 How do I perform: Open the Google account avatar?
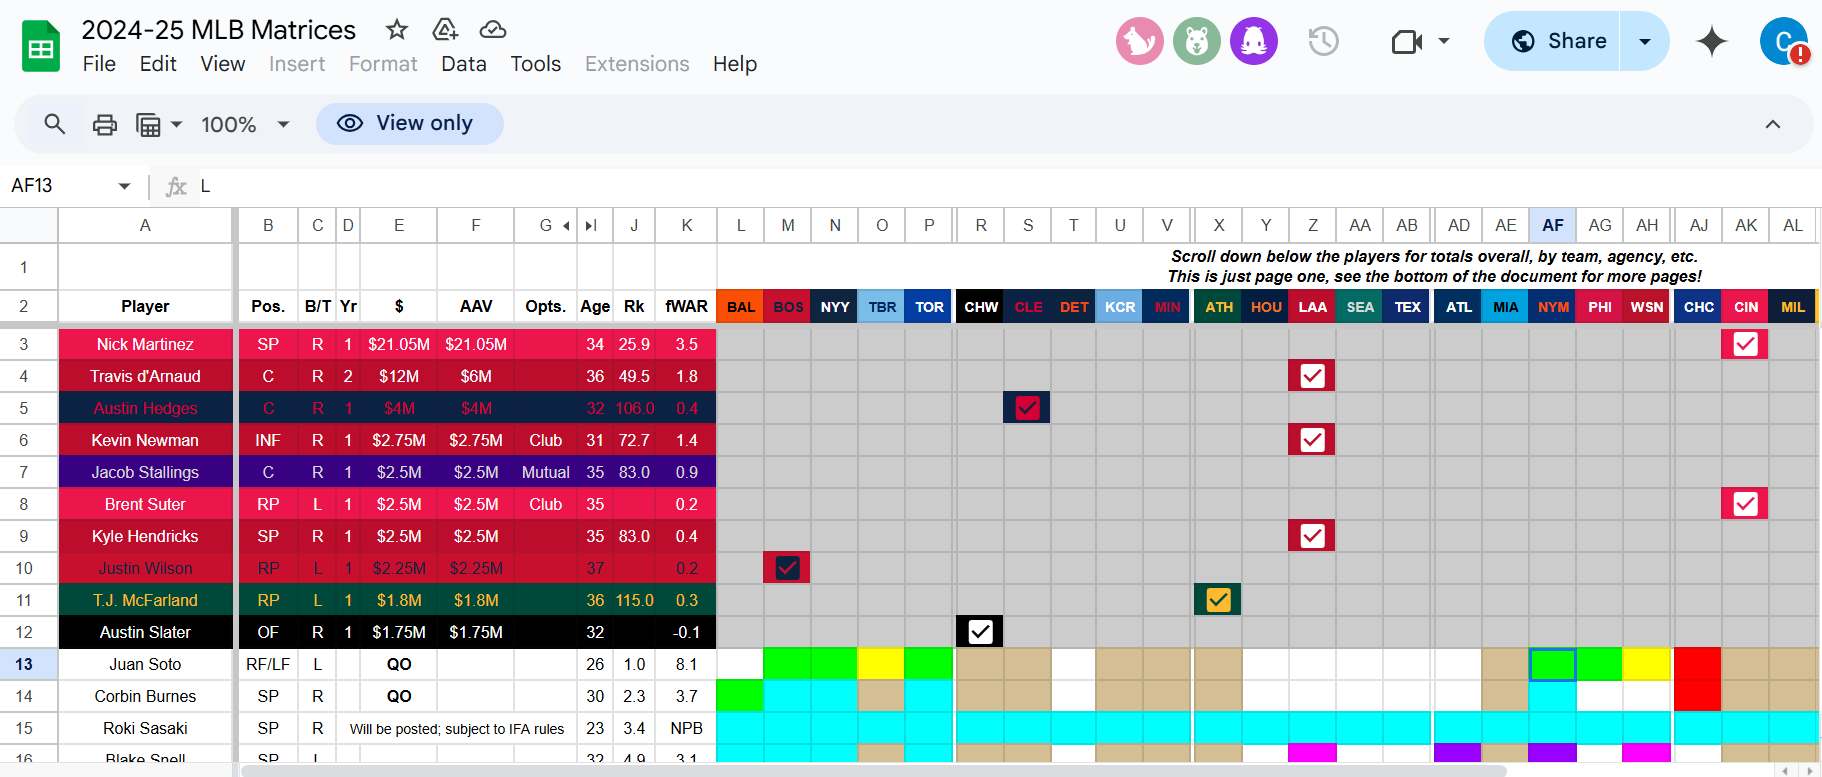point(1784,41)
